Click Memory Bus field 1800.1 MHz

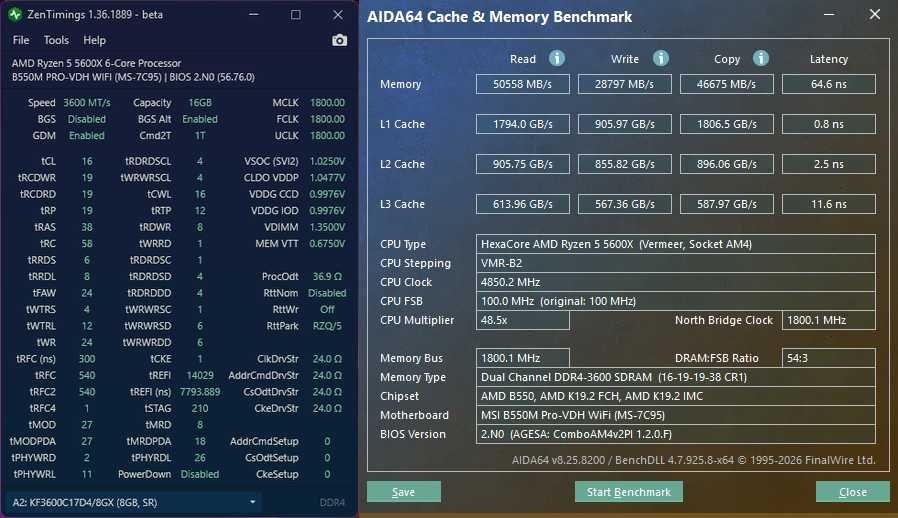coord(523,358)
